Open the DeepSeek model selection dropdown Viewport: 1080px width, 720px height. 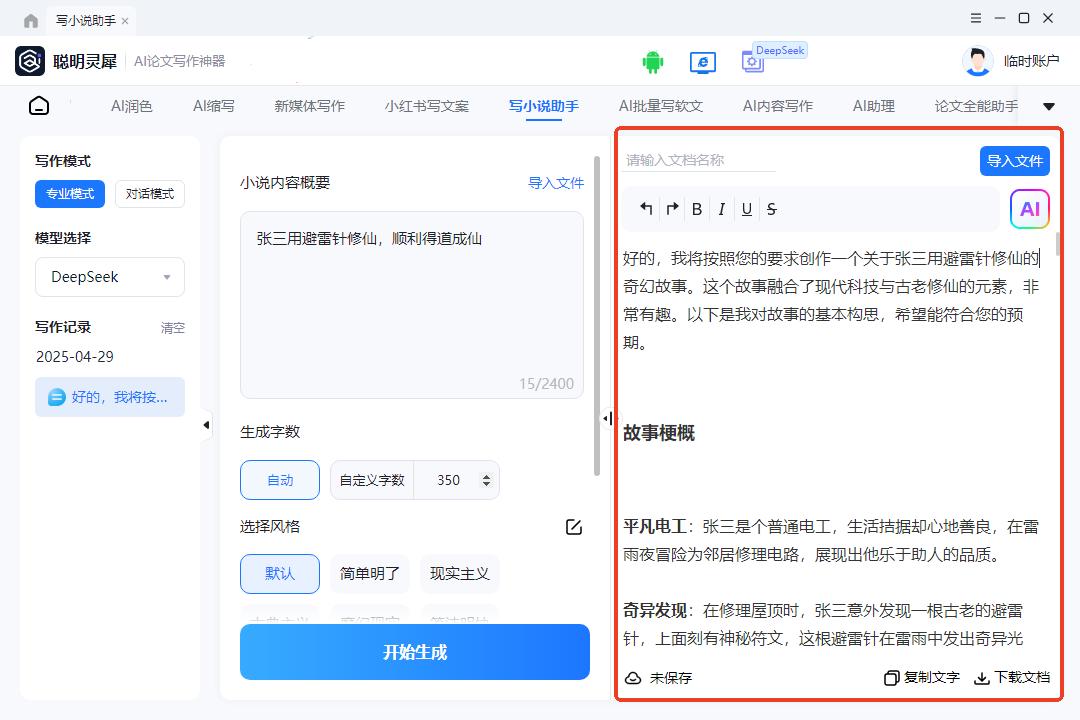[110, 277]
